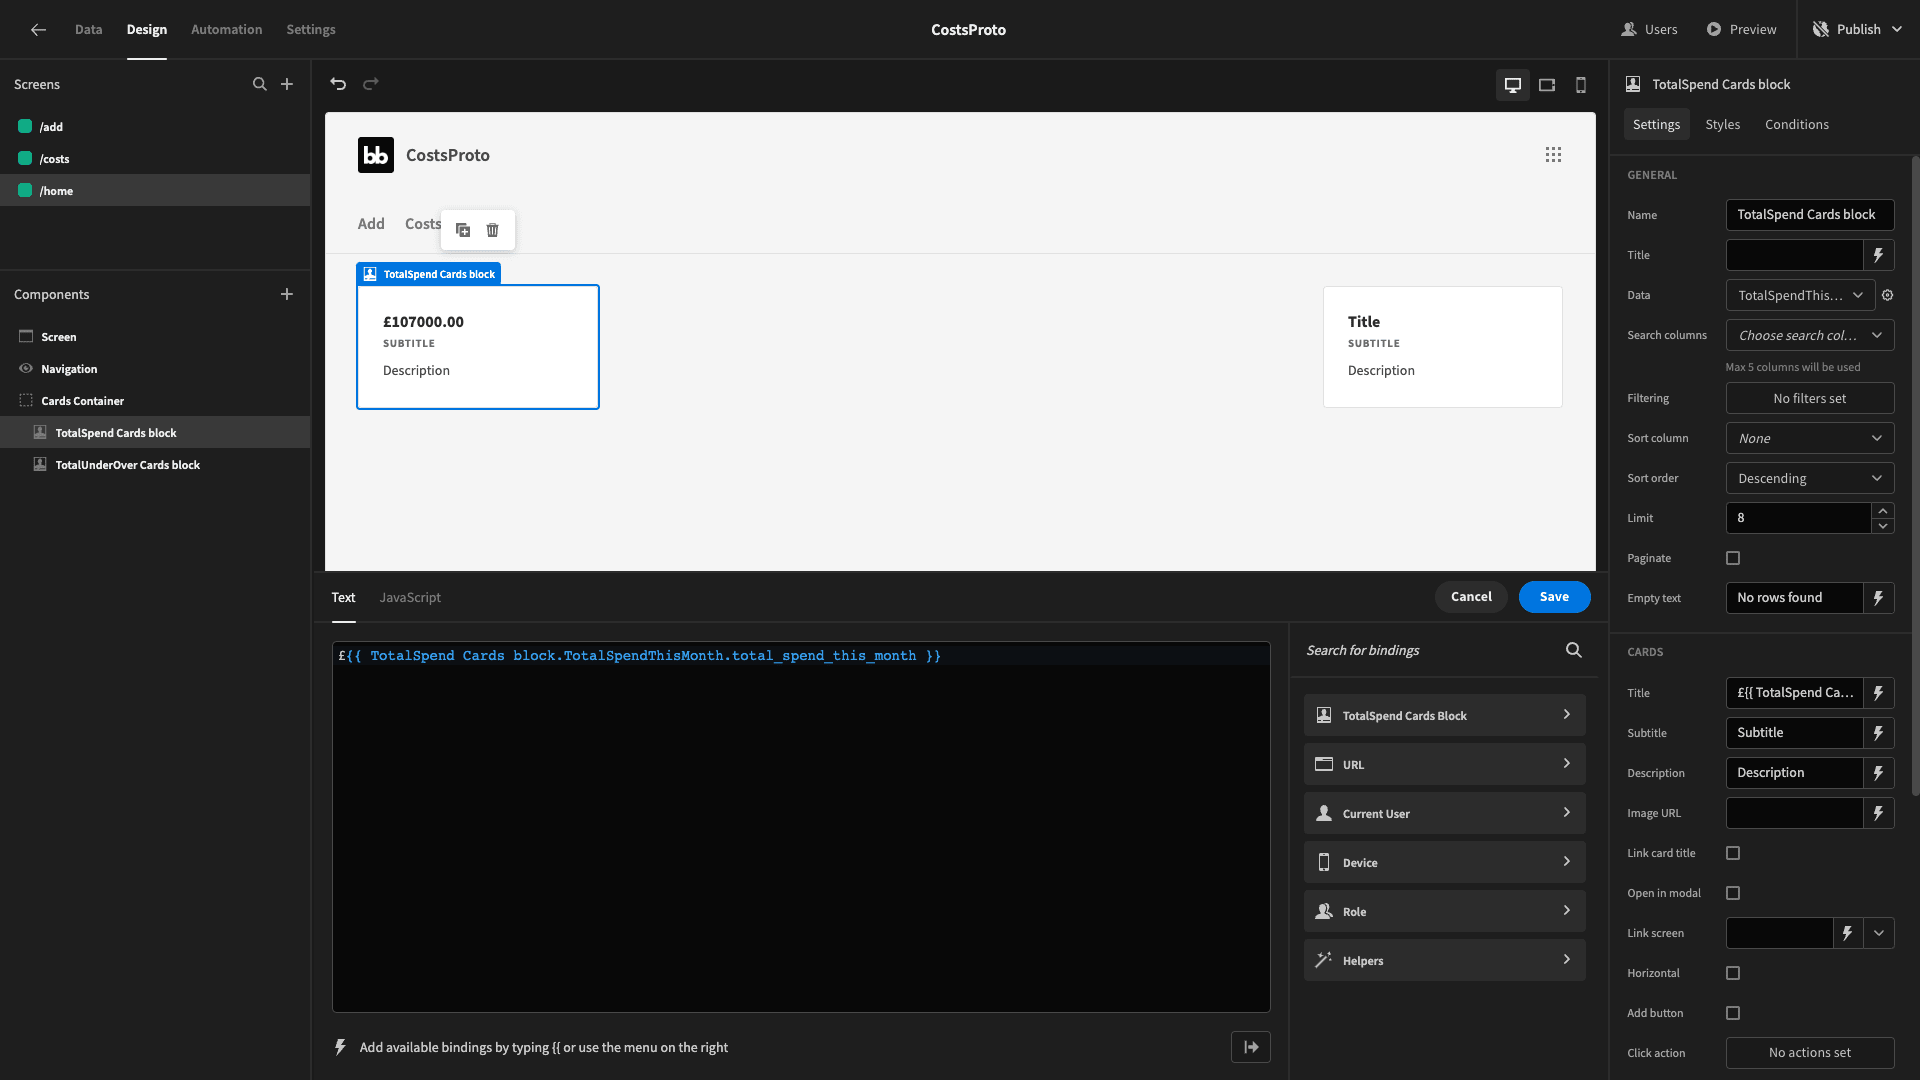The height and width of the screenshot is (1080, 1920).
Task: Open the Sort order Descending dropdown
Action: point(1810,478)
